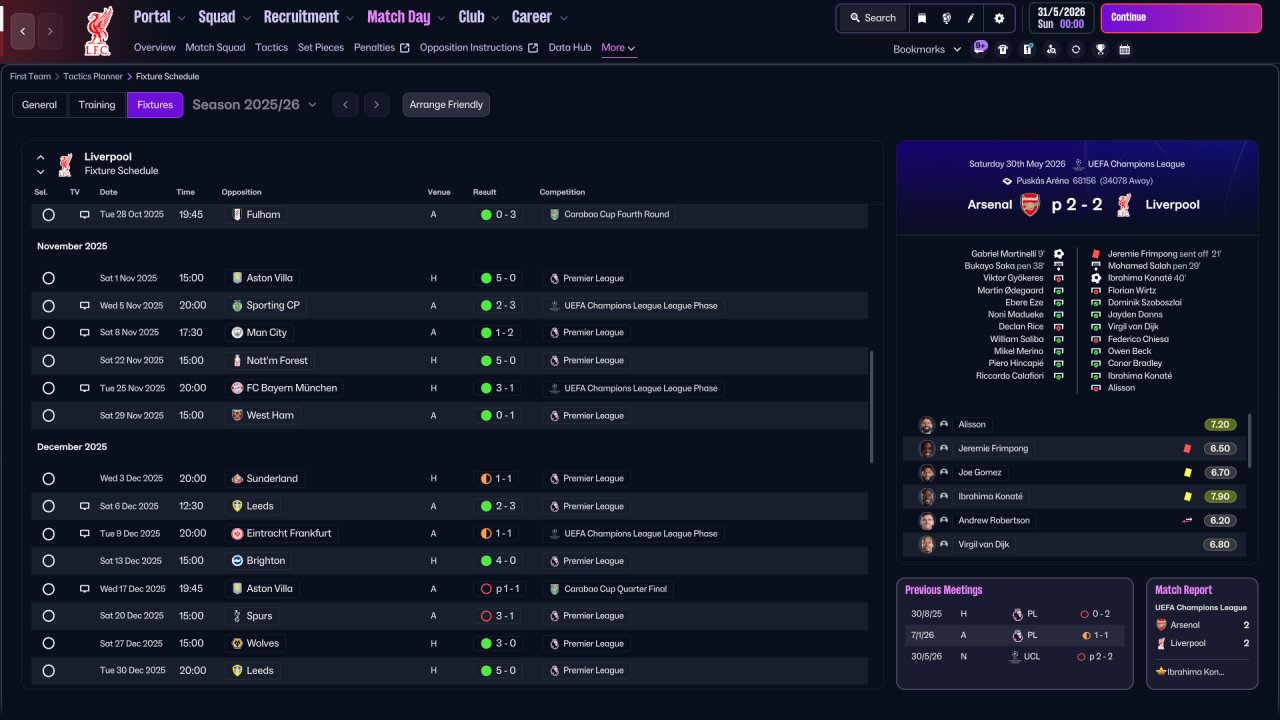Open the messages bubble with 9+ badge
Viewport: 1280px width, 720px height.
(x=979, y=48)
